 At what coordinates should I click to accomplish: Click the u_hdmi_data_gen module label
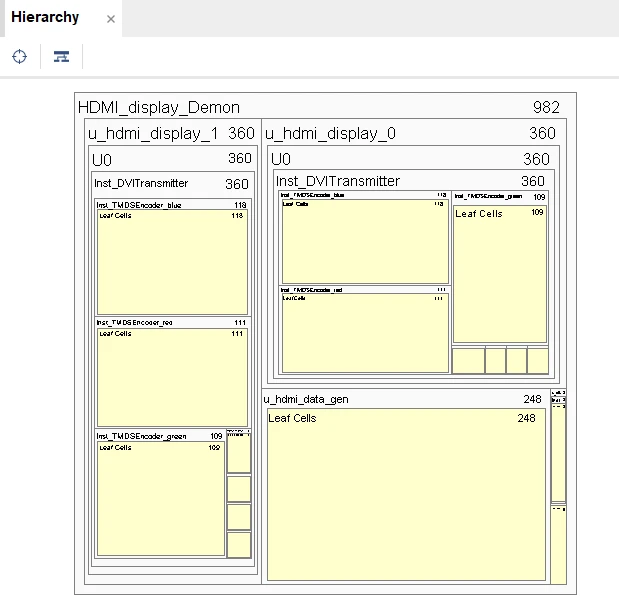(306, 399)
